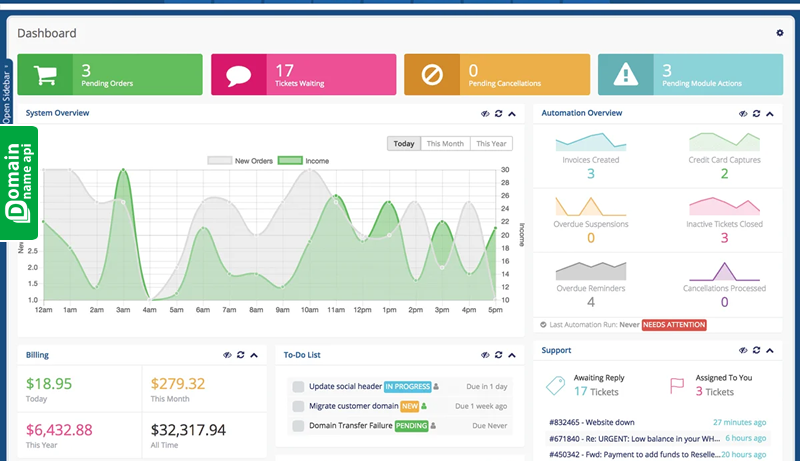The height and width of the screenshot is (461, 800).
Task: Refresh the To-Do List widget
Action: point(498,355)
